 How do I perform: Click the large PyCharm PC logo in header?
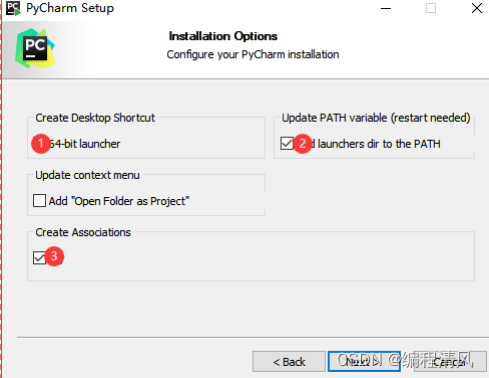point(35,48)
